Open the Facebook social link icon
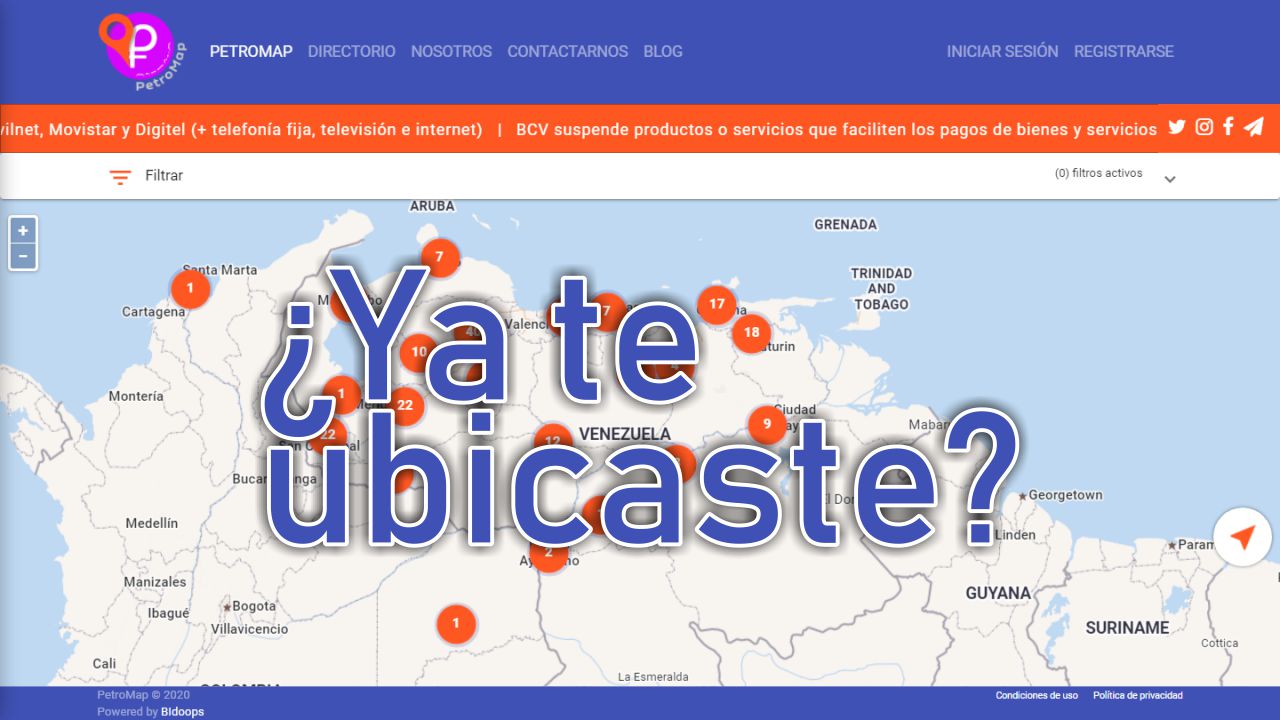The height and width of the screenshot is (720, 1280). coord(1228,127)
